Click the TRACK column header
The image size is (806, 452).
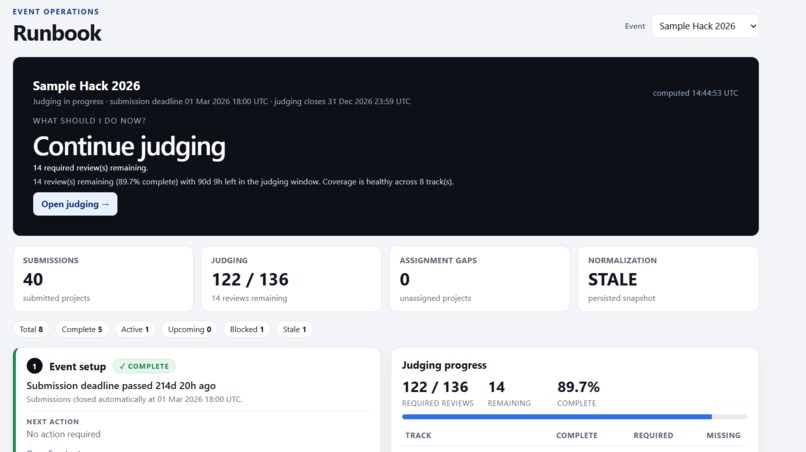point(418,436)
